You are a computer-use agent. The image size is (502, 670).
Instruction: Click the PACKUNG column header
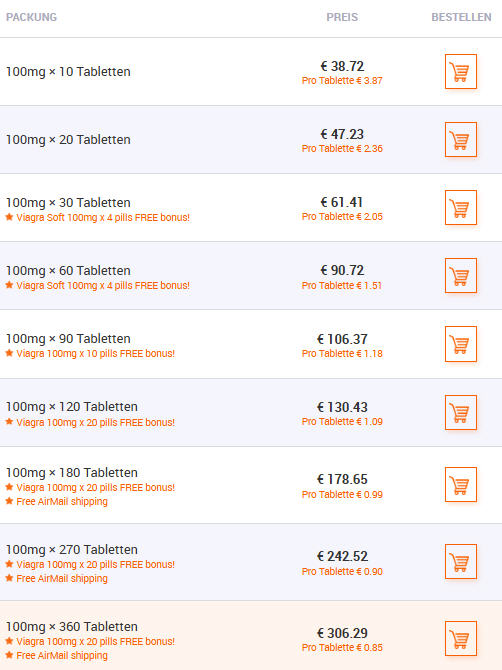(x=31, y=17)
